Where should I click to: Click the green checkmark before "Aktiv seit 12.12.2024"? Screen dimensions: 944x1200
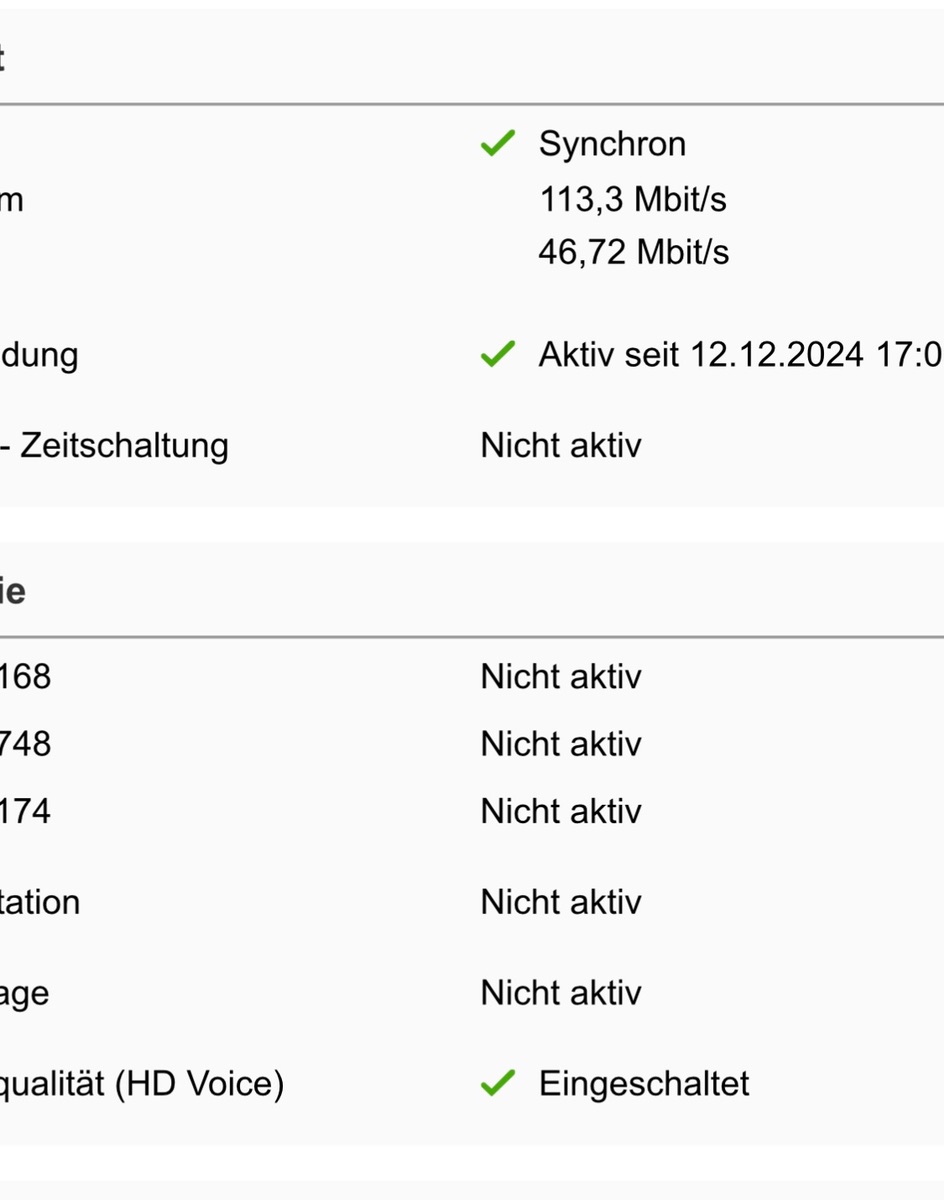(497, 354)
